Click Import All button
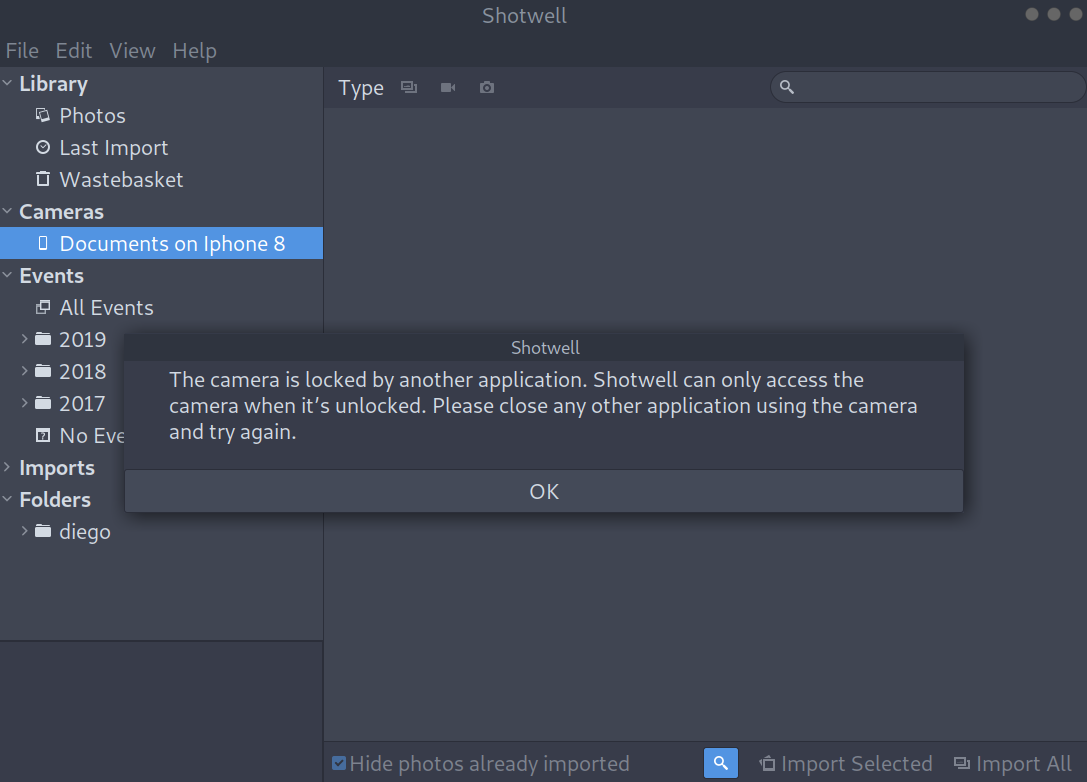The image size is (1087, 782). [x=1013, y=763]
